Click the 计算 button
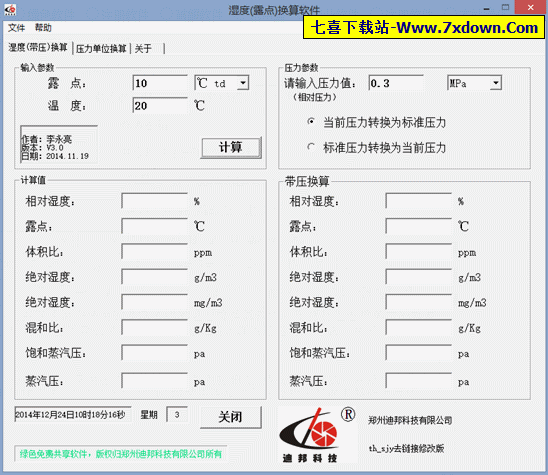The width and height of the screenshot is (548, 475). [231, 147]
